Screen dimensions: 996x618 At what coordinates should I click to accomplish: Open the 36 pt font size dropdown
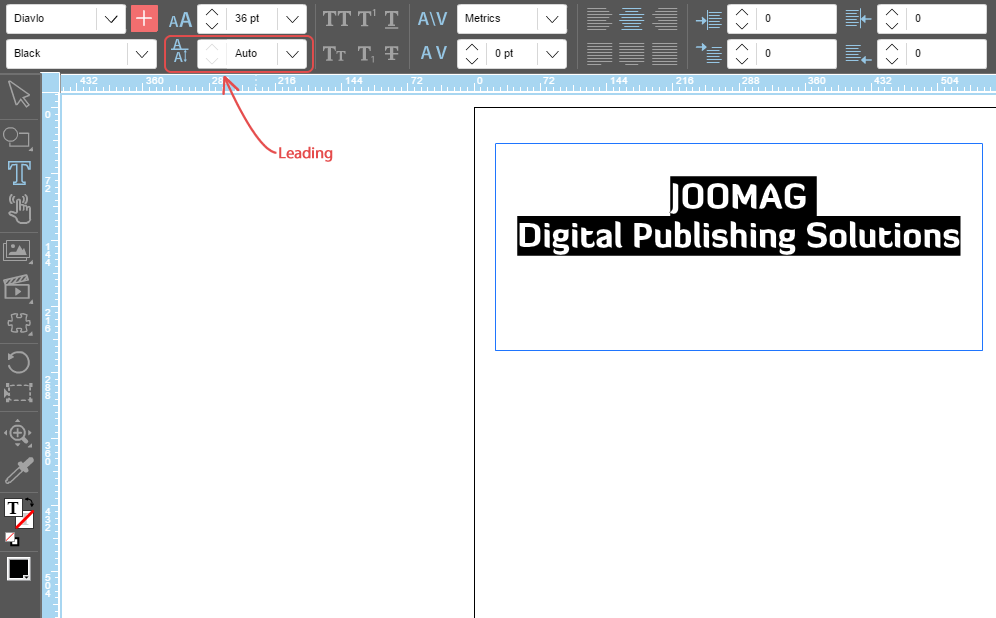coord(292,19)
